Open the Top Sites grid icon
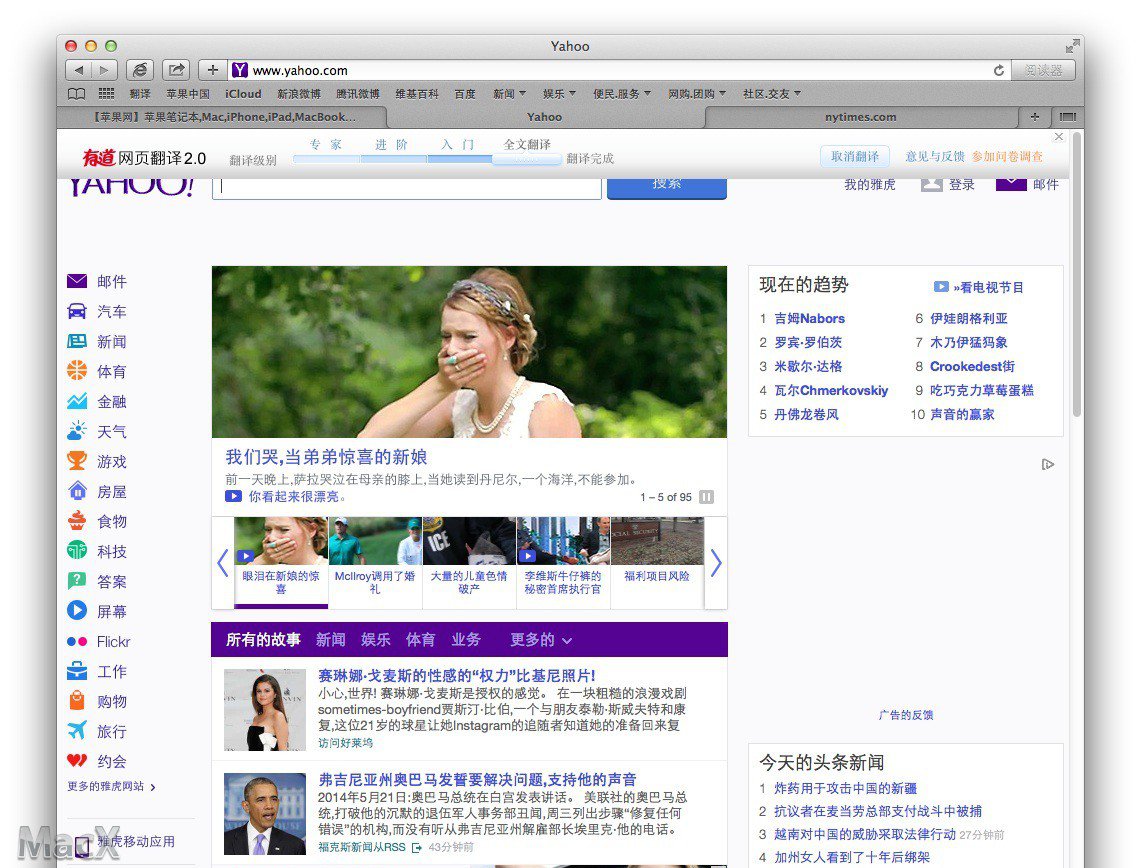 click(105, 94)
